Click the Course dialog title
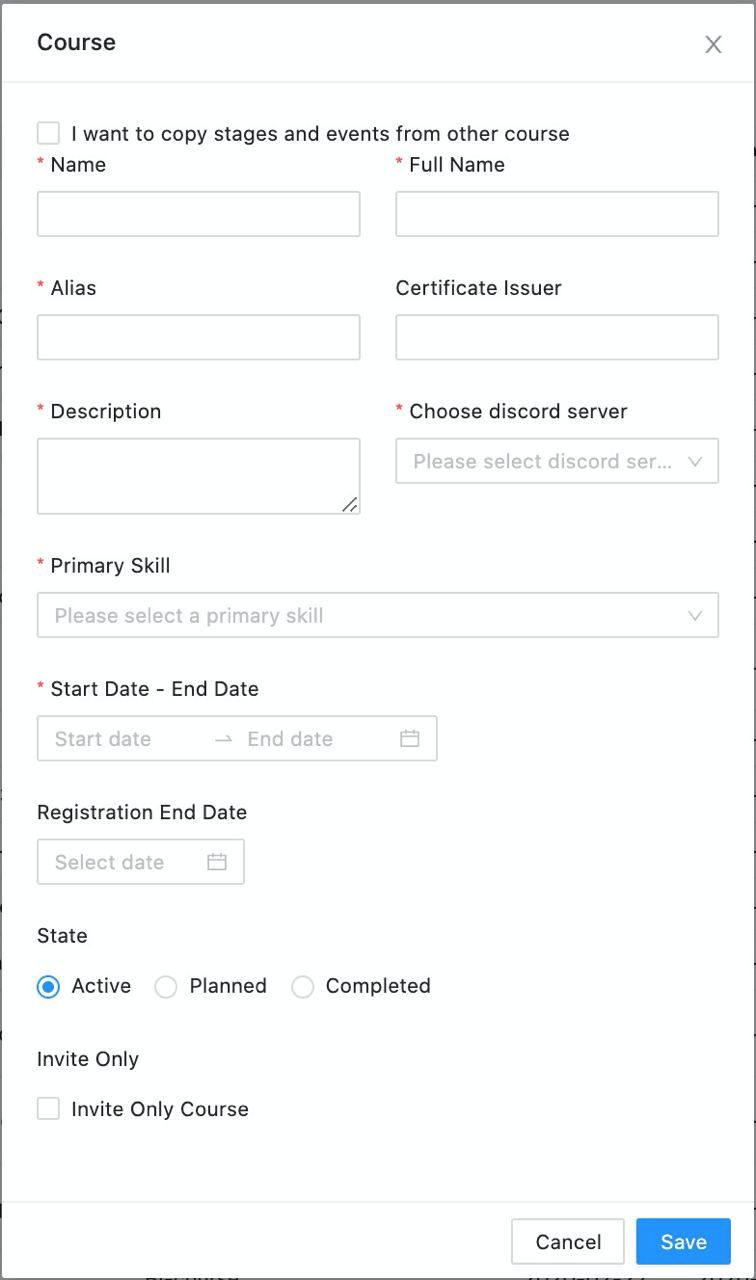 (76, 42)
